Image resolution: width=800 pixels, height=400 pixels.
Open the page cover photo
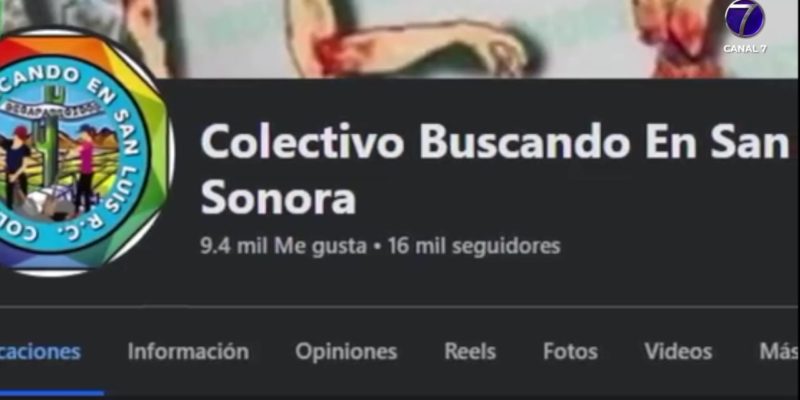click(x=459, y=39)
